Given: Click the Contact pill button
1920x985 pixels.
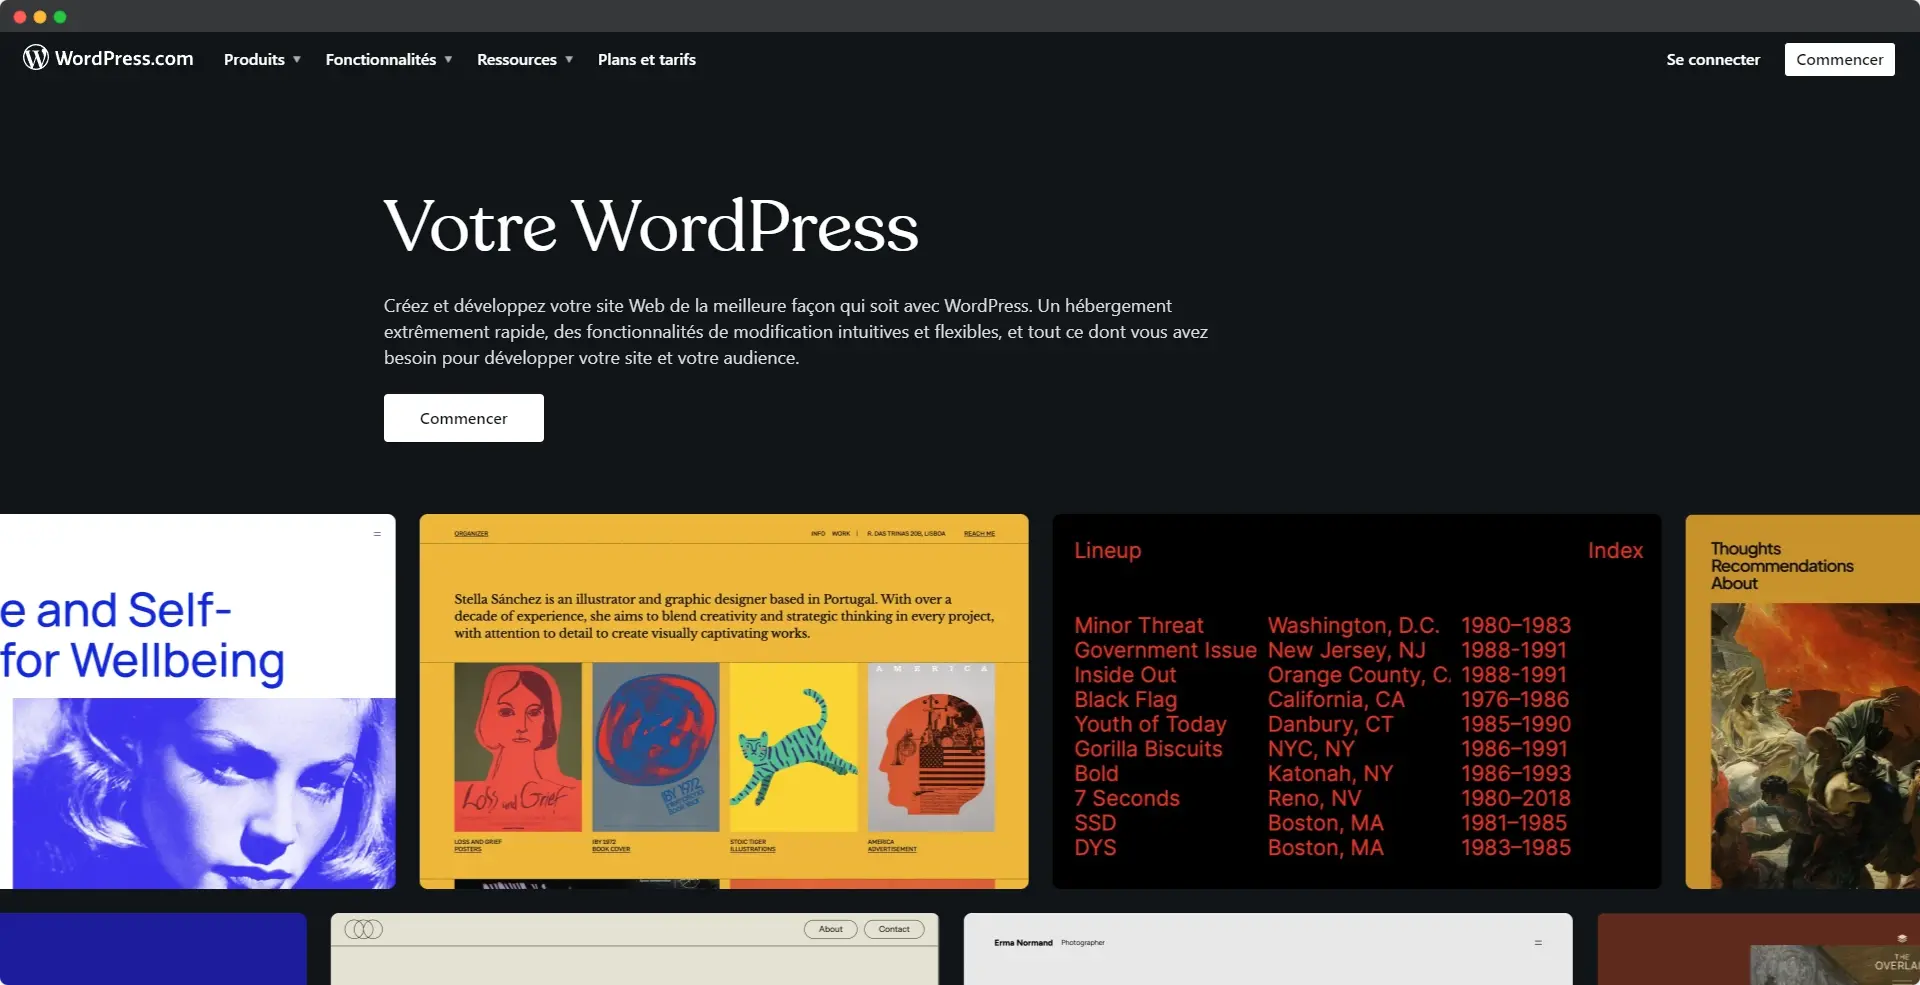Looking at the screenshot, I should coord(894,929).
